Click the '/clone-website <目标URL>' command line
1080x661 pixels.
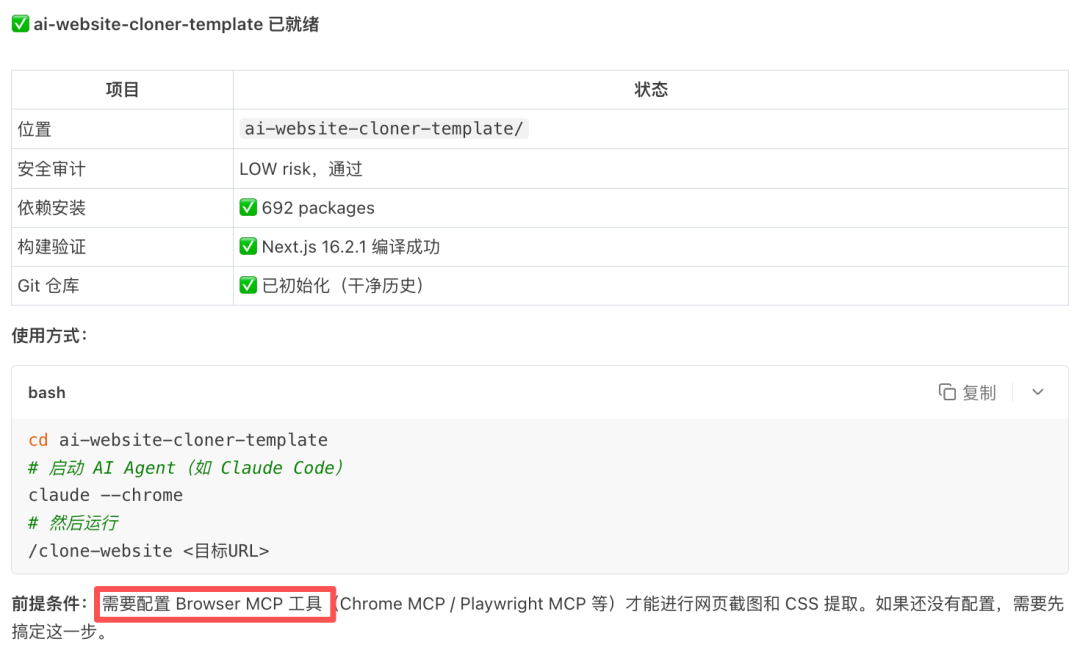pyautogui.click(x=149, y=550)
